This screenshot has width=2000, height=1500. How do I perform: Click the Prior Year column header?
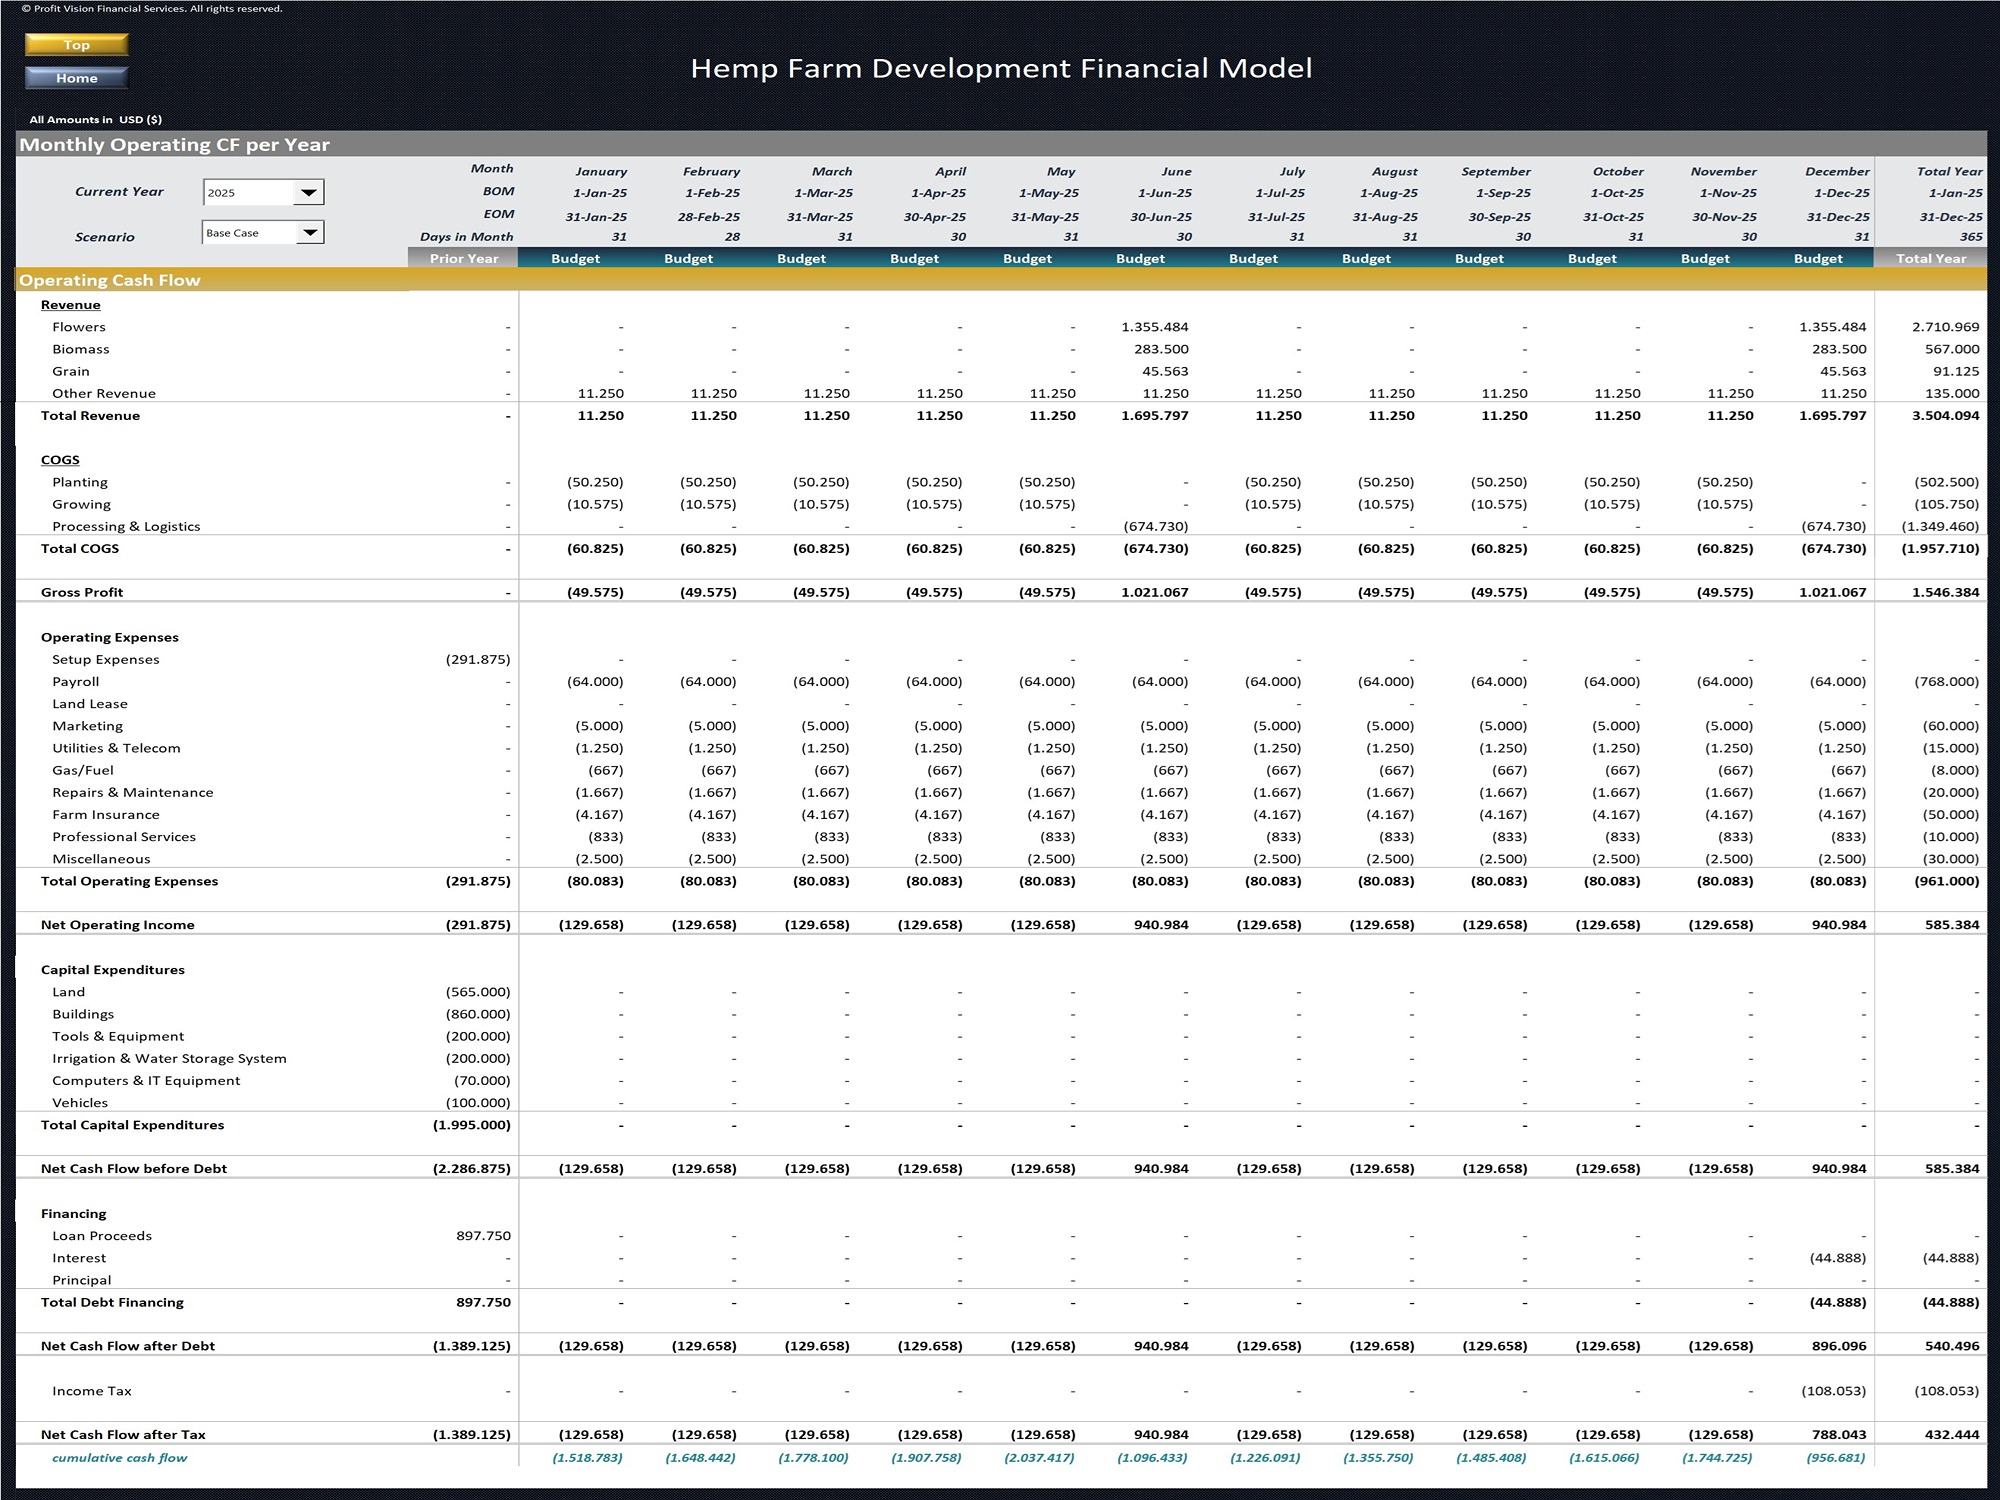(x=463, y=258)
